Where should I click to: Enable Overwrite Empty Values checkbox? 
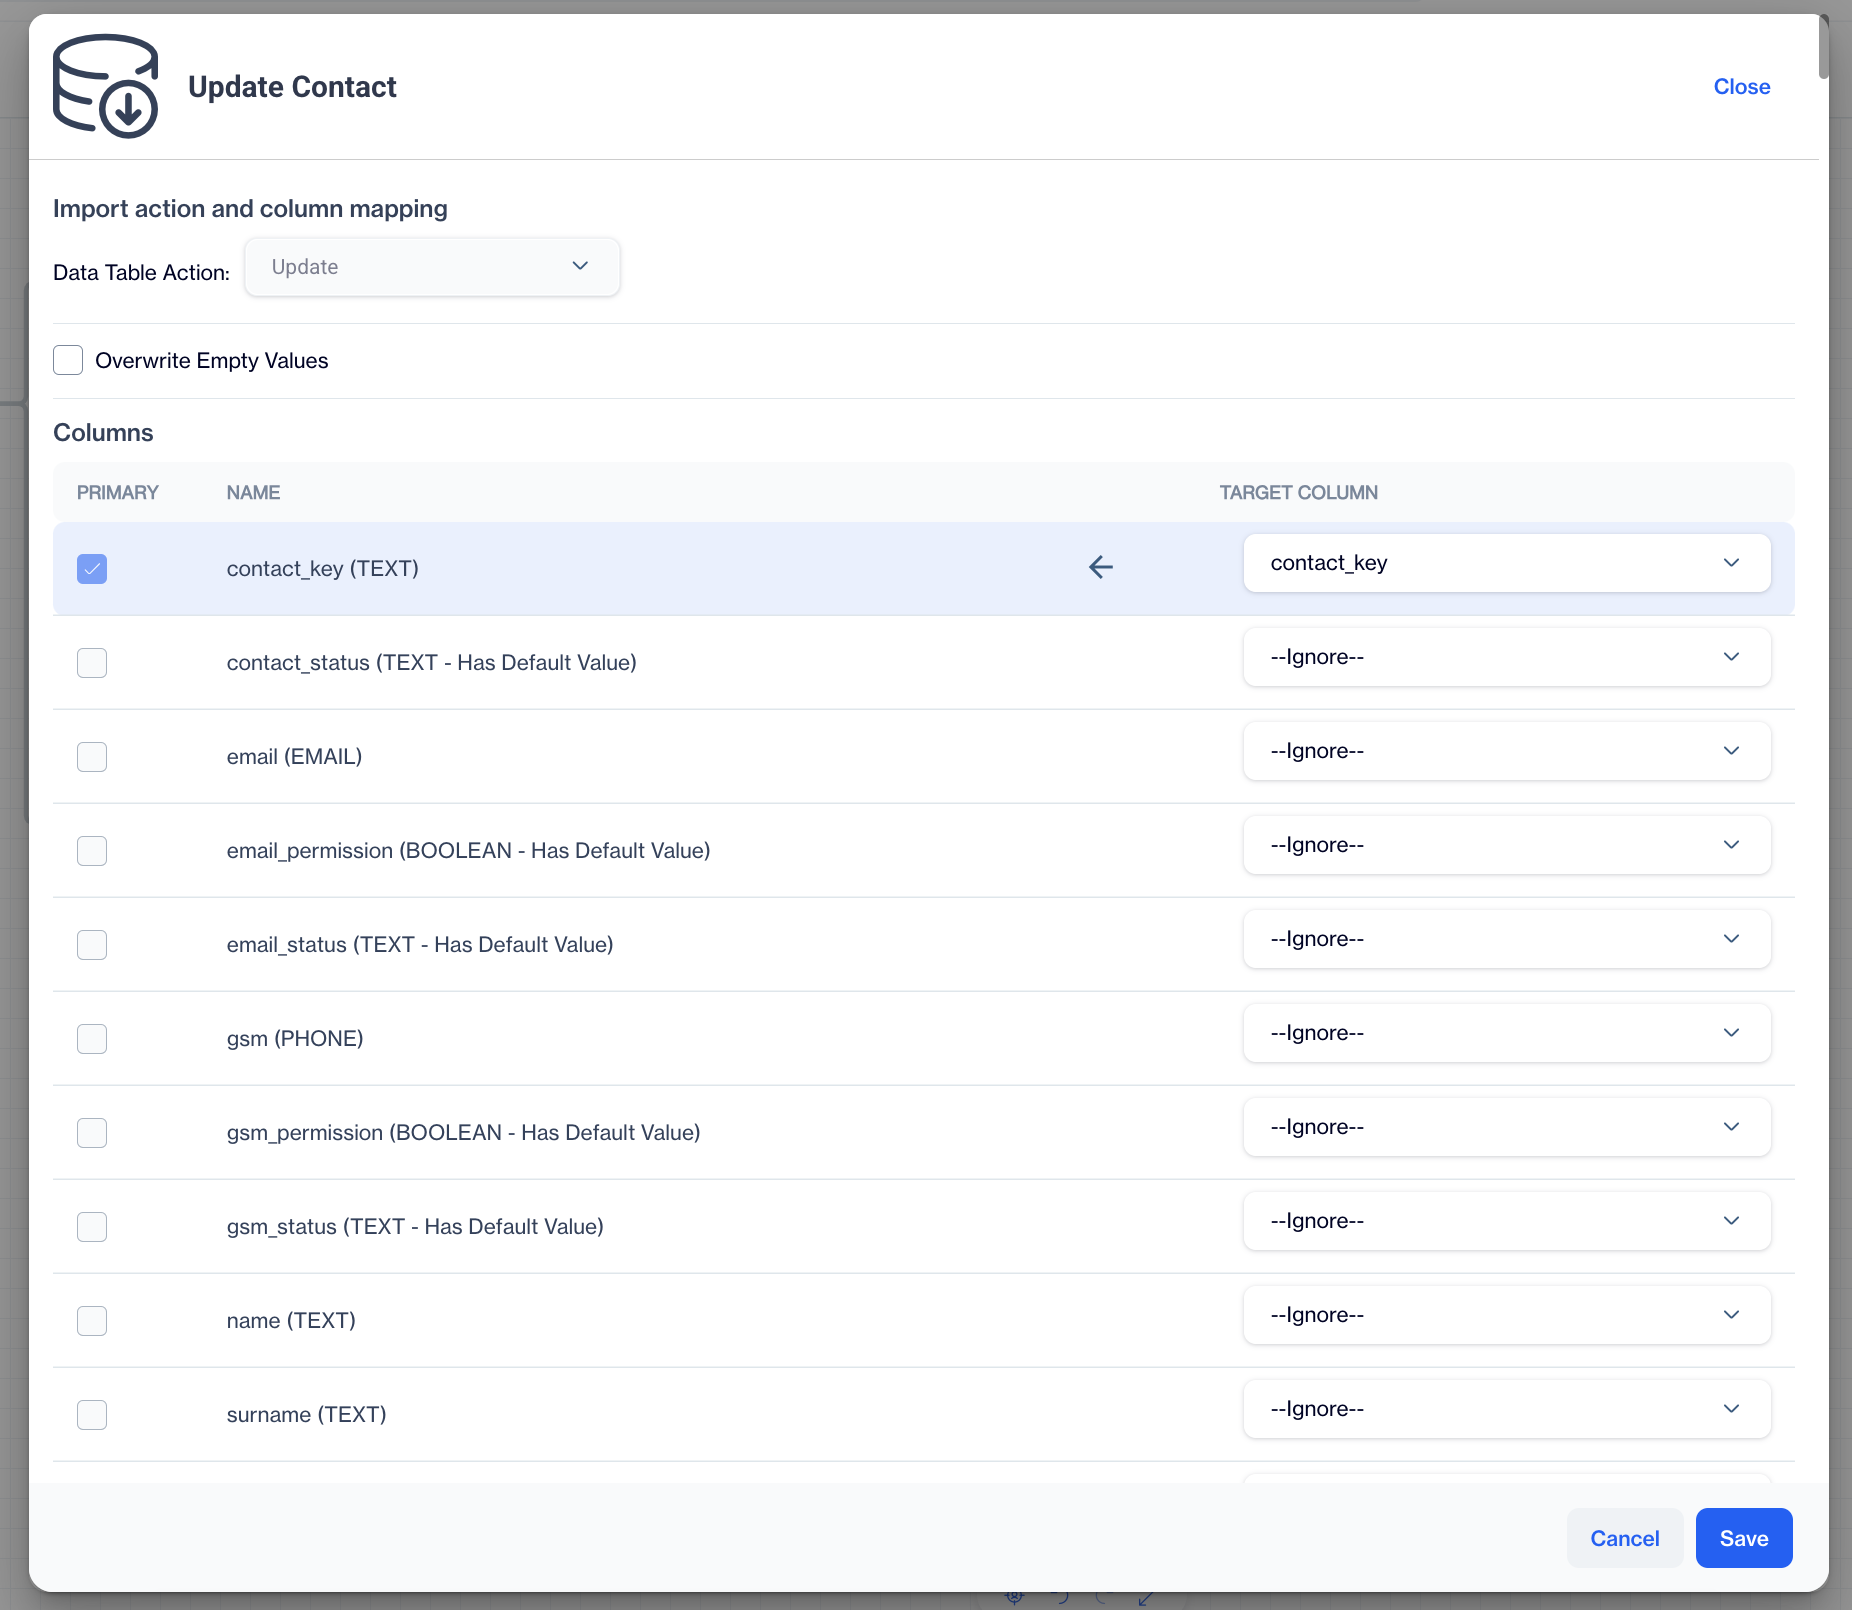point(68,360)
